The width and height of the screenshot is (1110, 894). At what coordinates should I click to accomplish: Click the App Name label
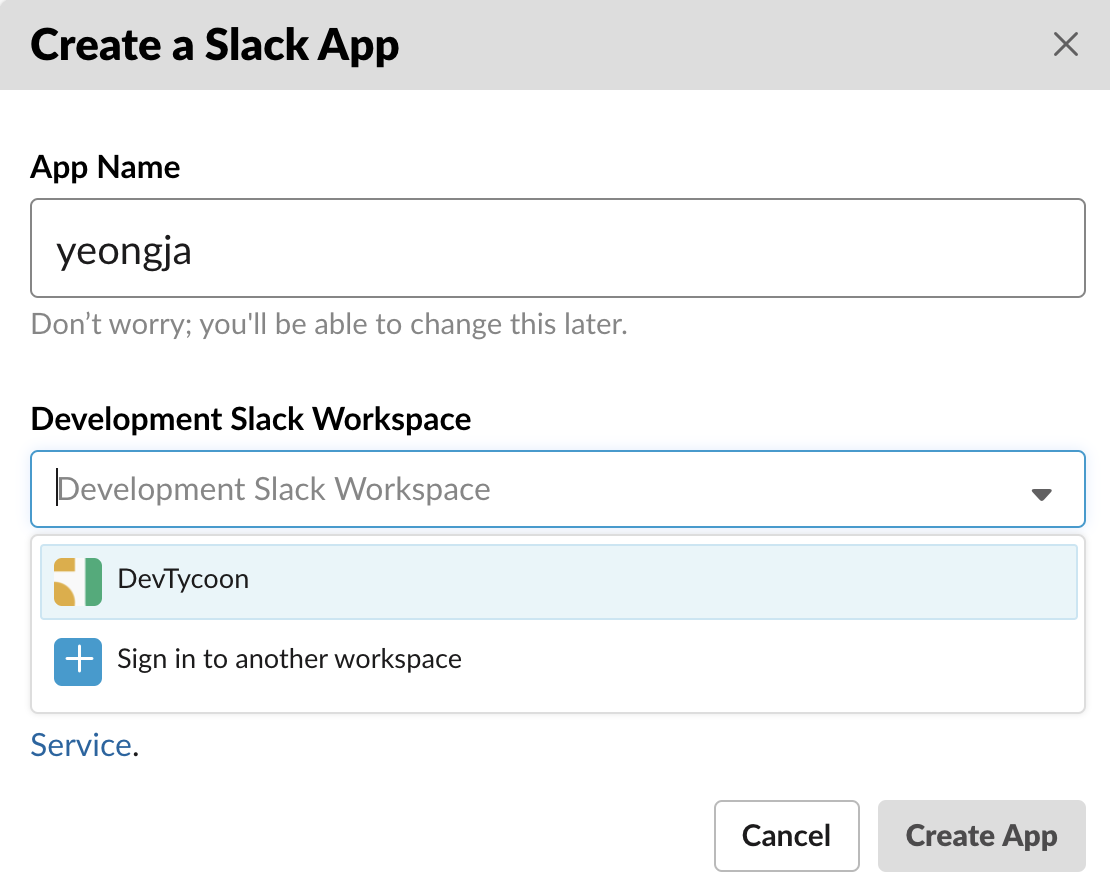[105, 168]
